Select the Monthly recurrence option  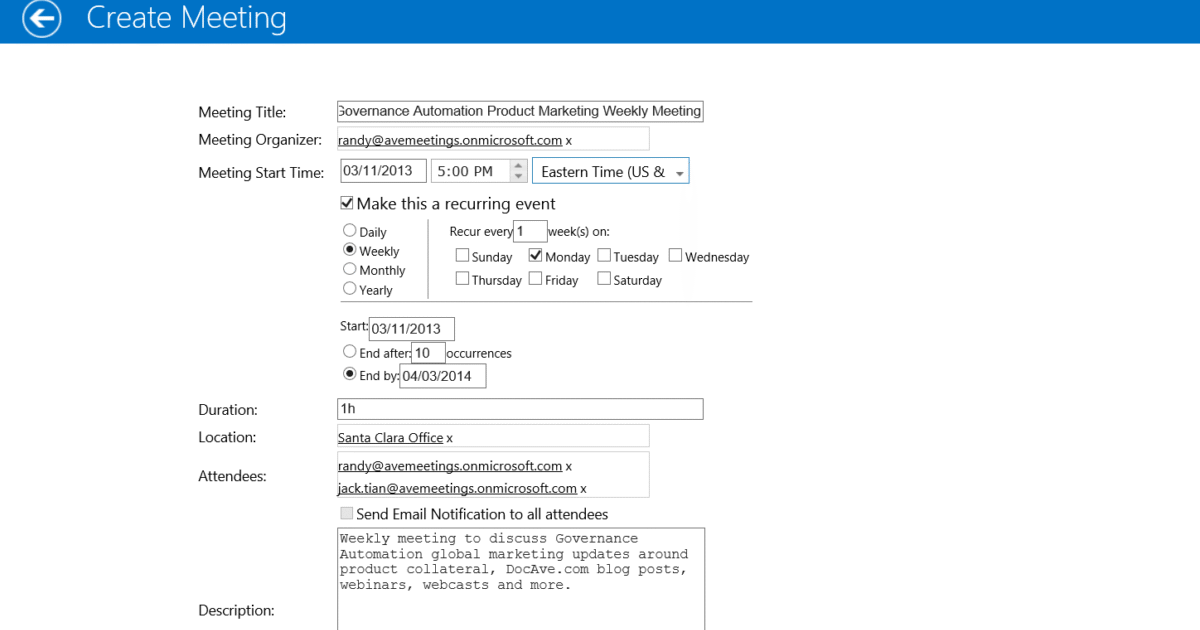coord(350,269)
